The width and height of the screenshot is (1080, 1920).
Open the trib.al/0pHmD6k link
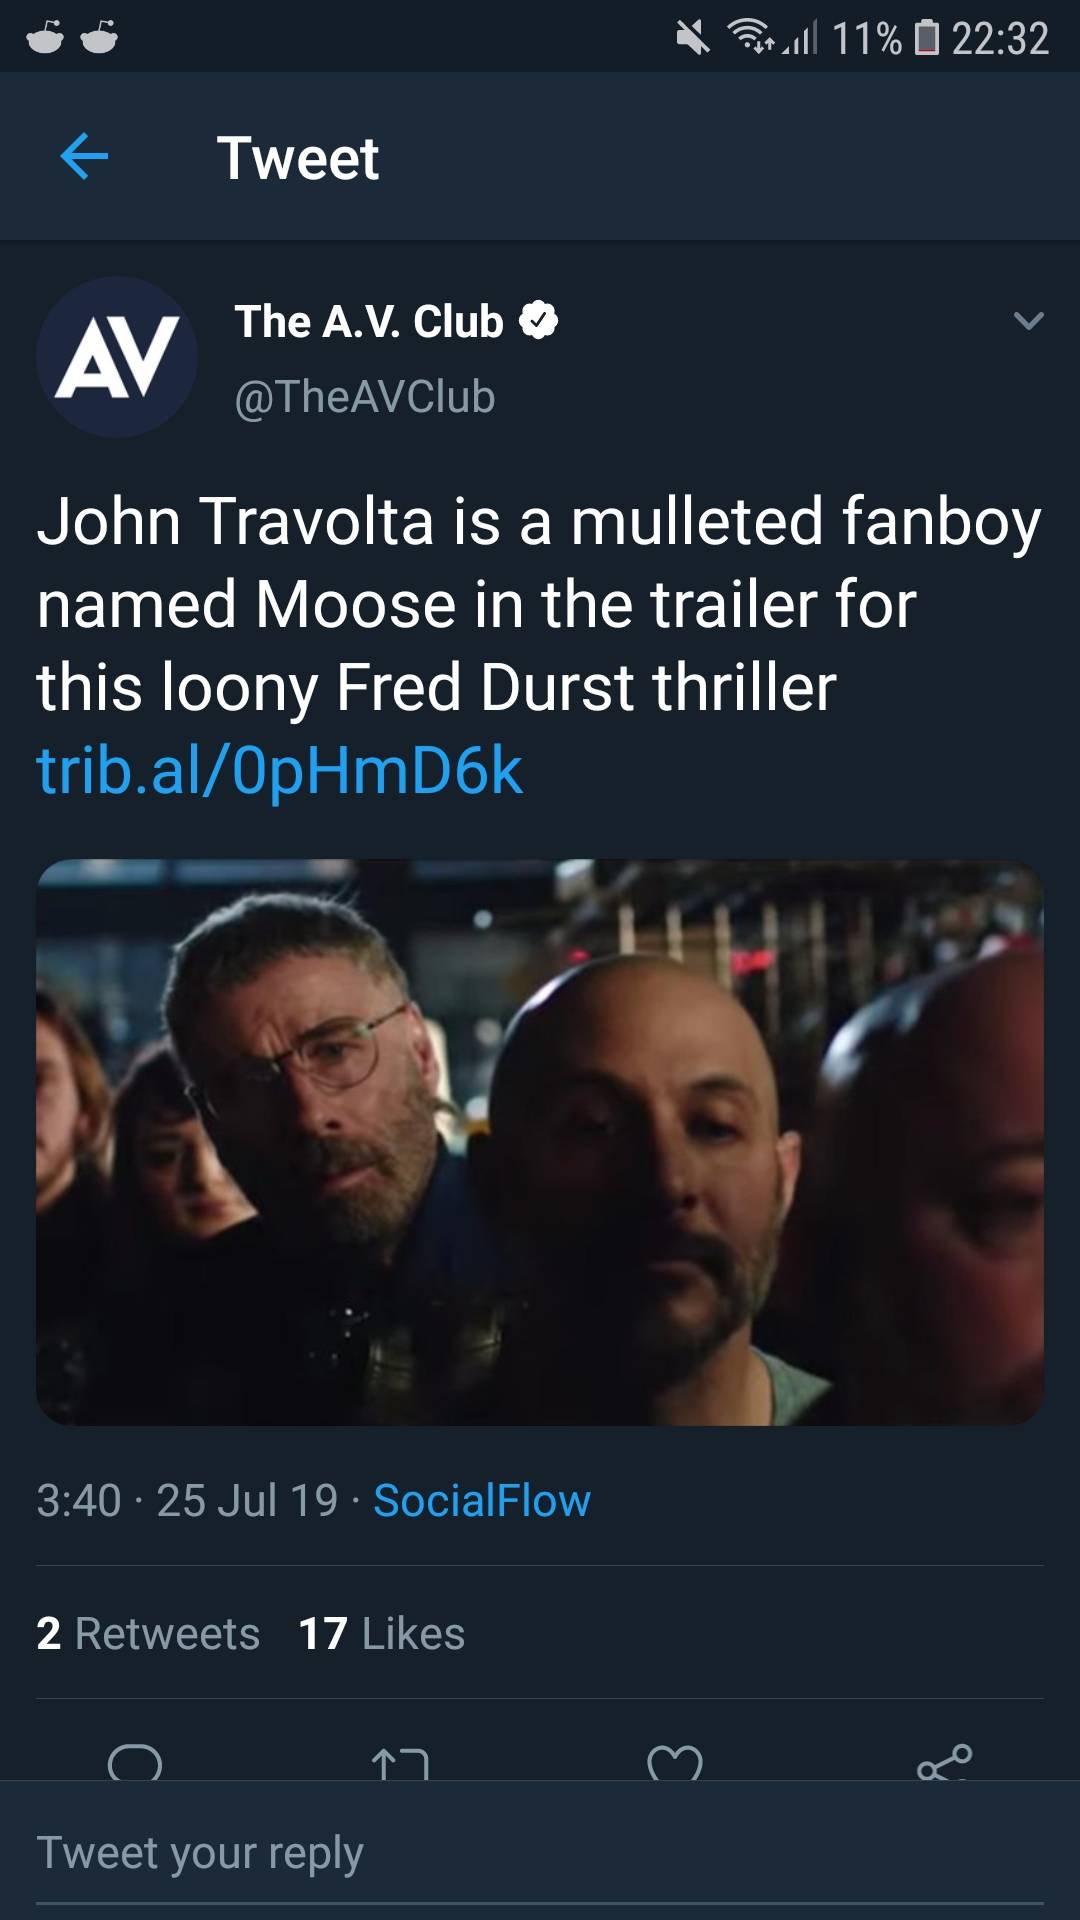pos(280,771)
